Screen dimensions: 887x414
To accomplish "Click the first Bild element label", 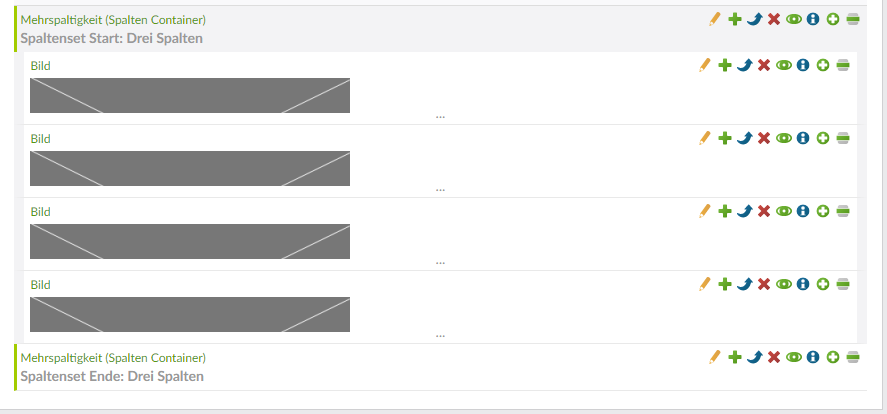I will 40,66.
